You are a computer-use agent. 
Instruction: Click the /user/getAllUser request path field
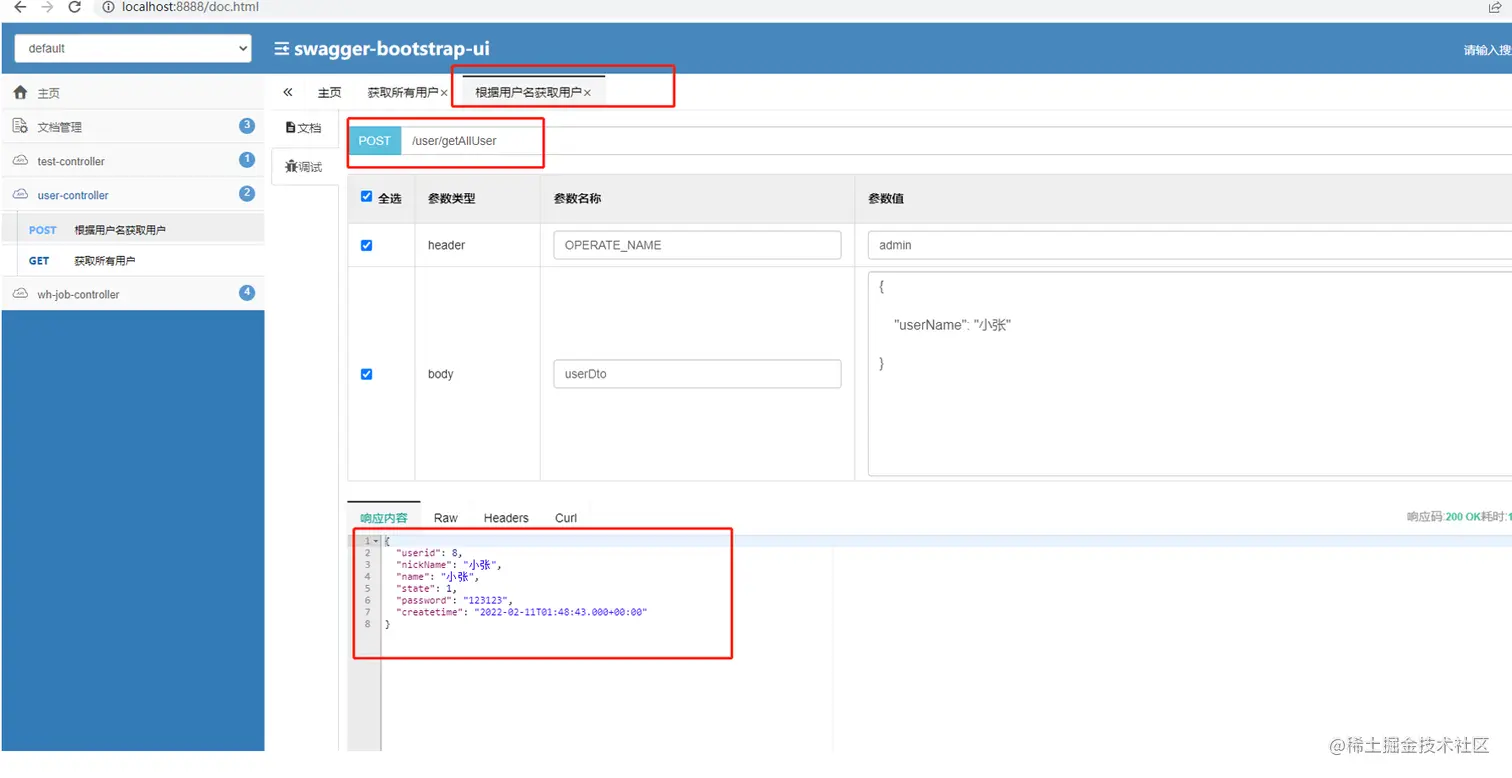956,141
